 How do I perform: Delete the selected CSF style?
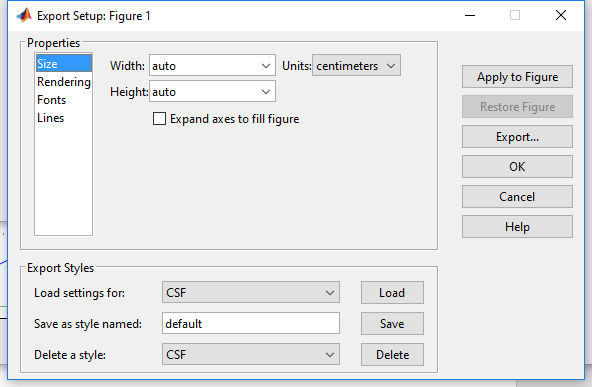click(x=392, y=355)
